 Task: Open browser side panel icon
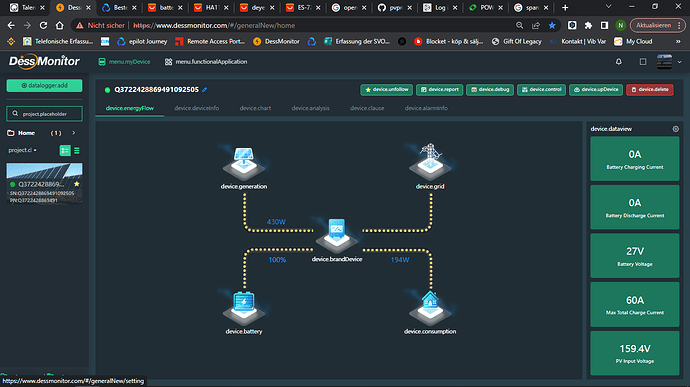tap(605, 26)
